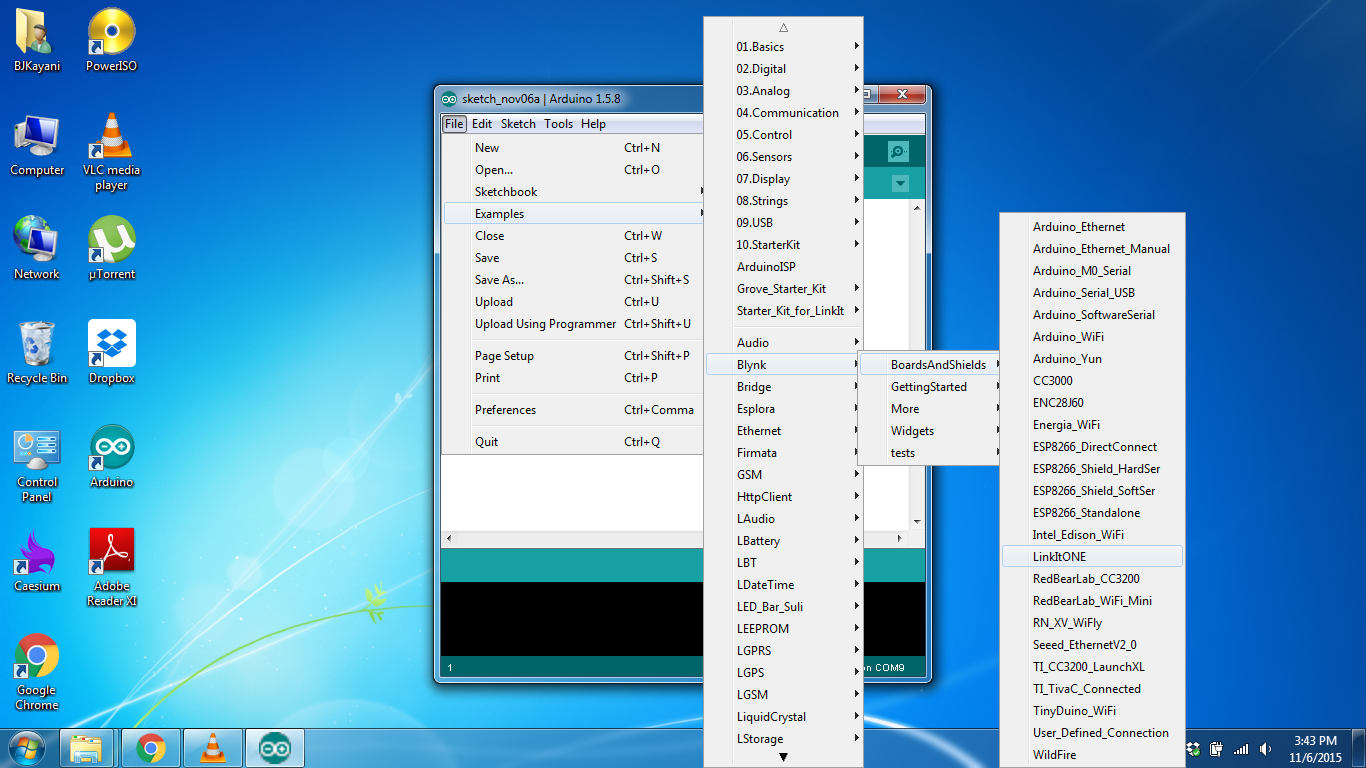The image size is (1366, 768).
Task: Click the network signal tray icon
Action: [1241, 749]
